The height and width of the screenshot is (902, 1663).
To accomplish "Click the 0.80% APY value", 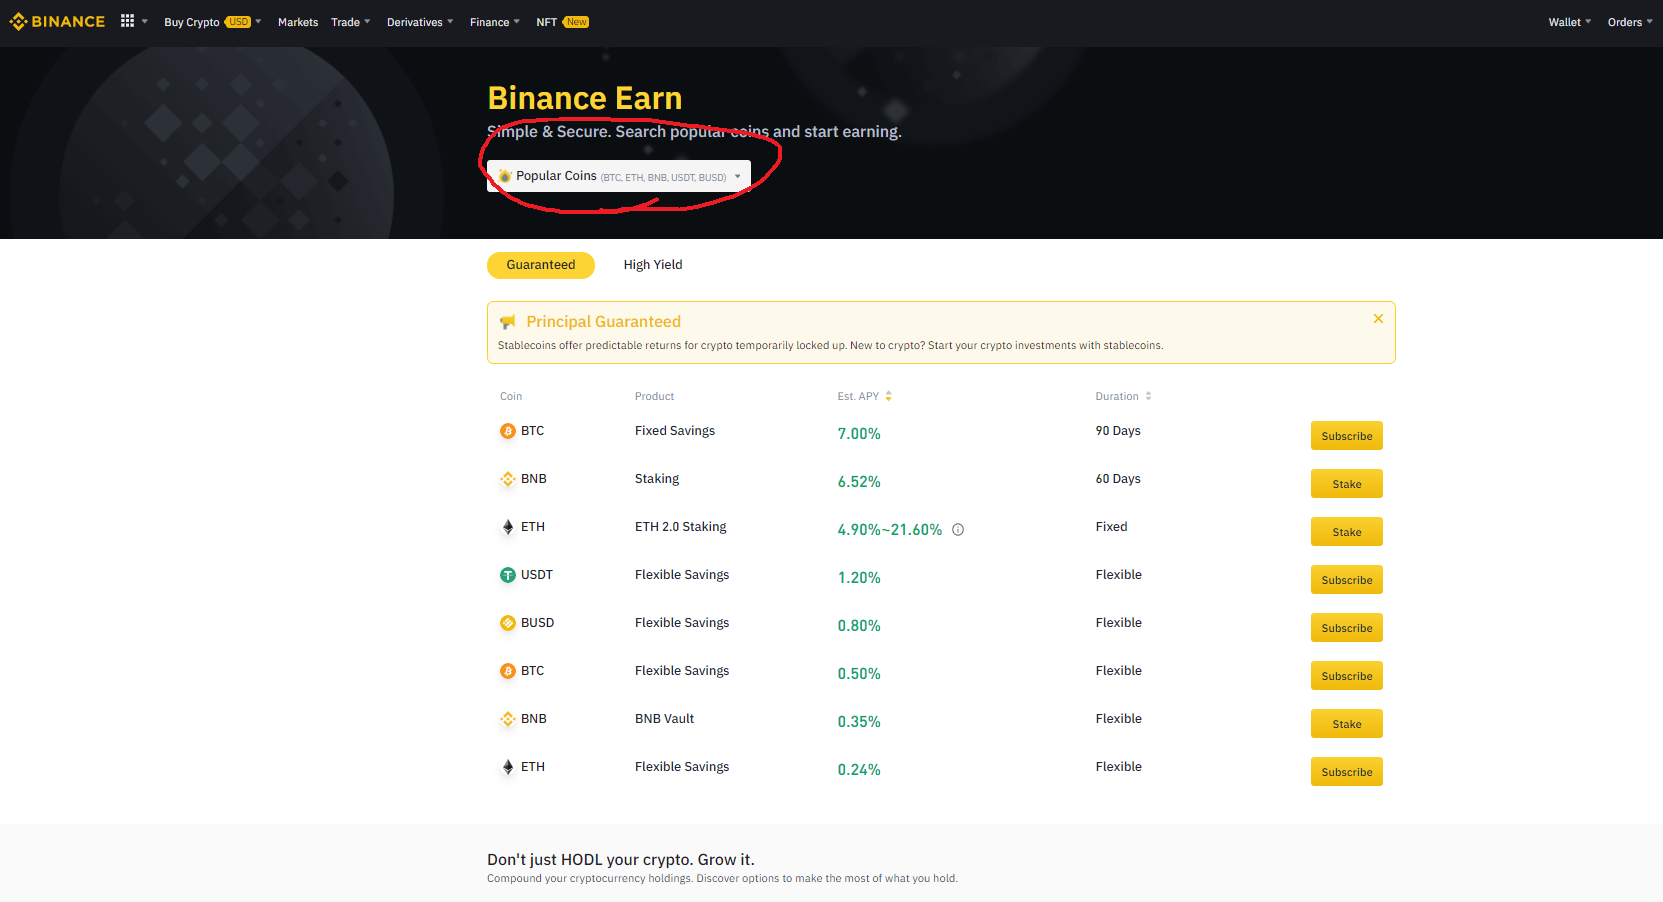I will (x=859, y=626).
